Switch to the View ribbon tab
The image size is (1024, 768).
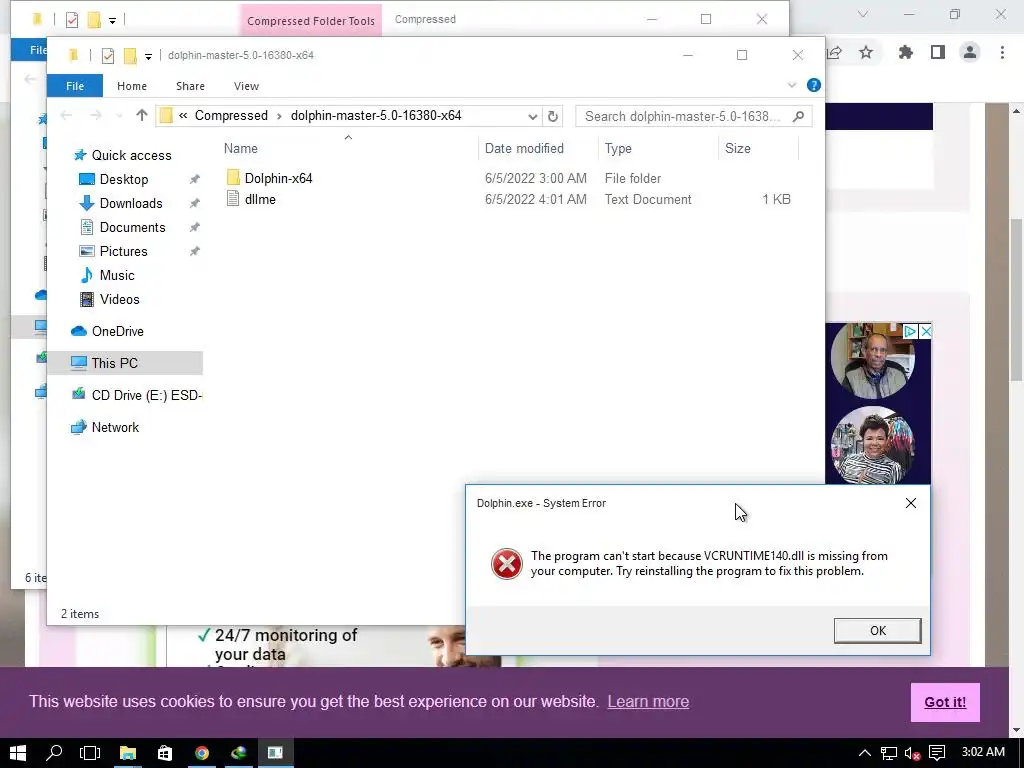[x=246, y=86]
